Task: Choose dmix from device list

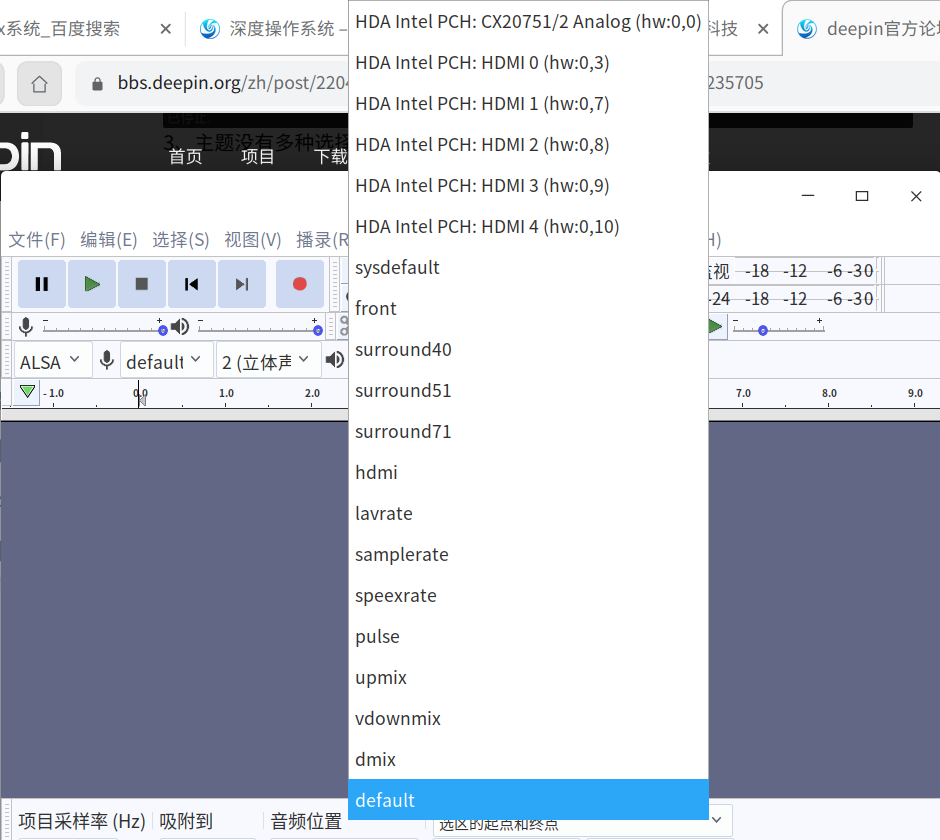Action: pos(528,760)
